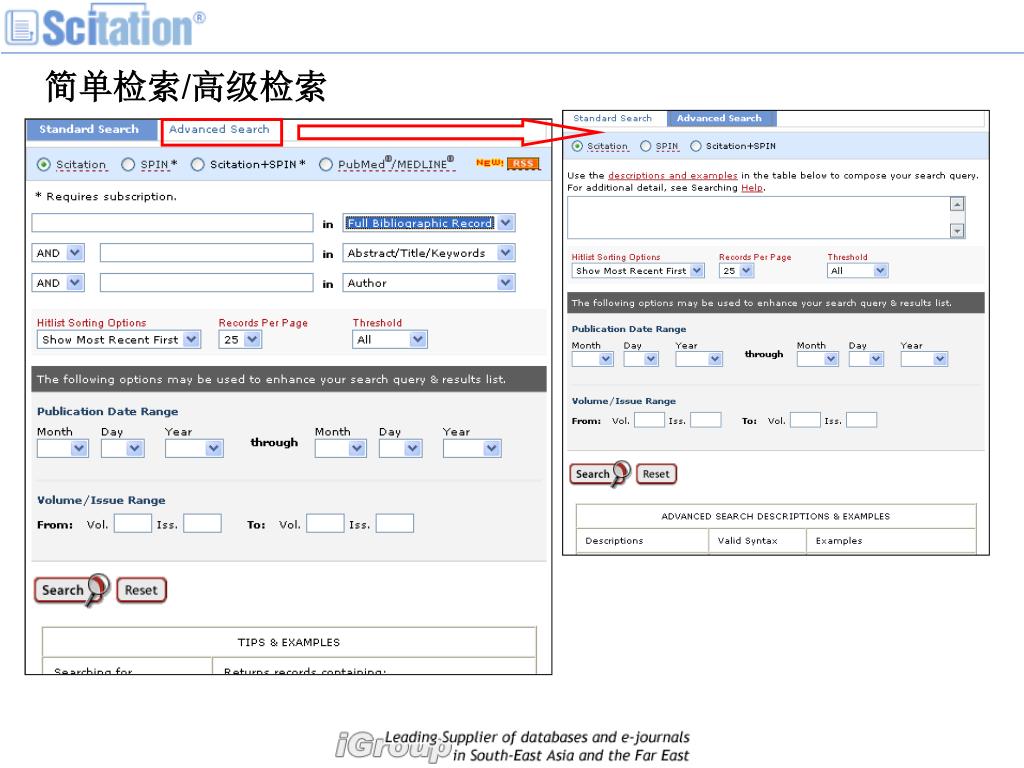Viewport: 1024px width, 768px height.
Task: Click Reset button in left panel
Action: [x=141, y=590]
